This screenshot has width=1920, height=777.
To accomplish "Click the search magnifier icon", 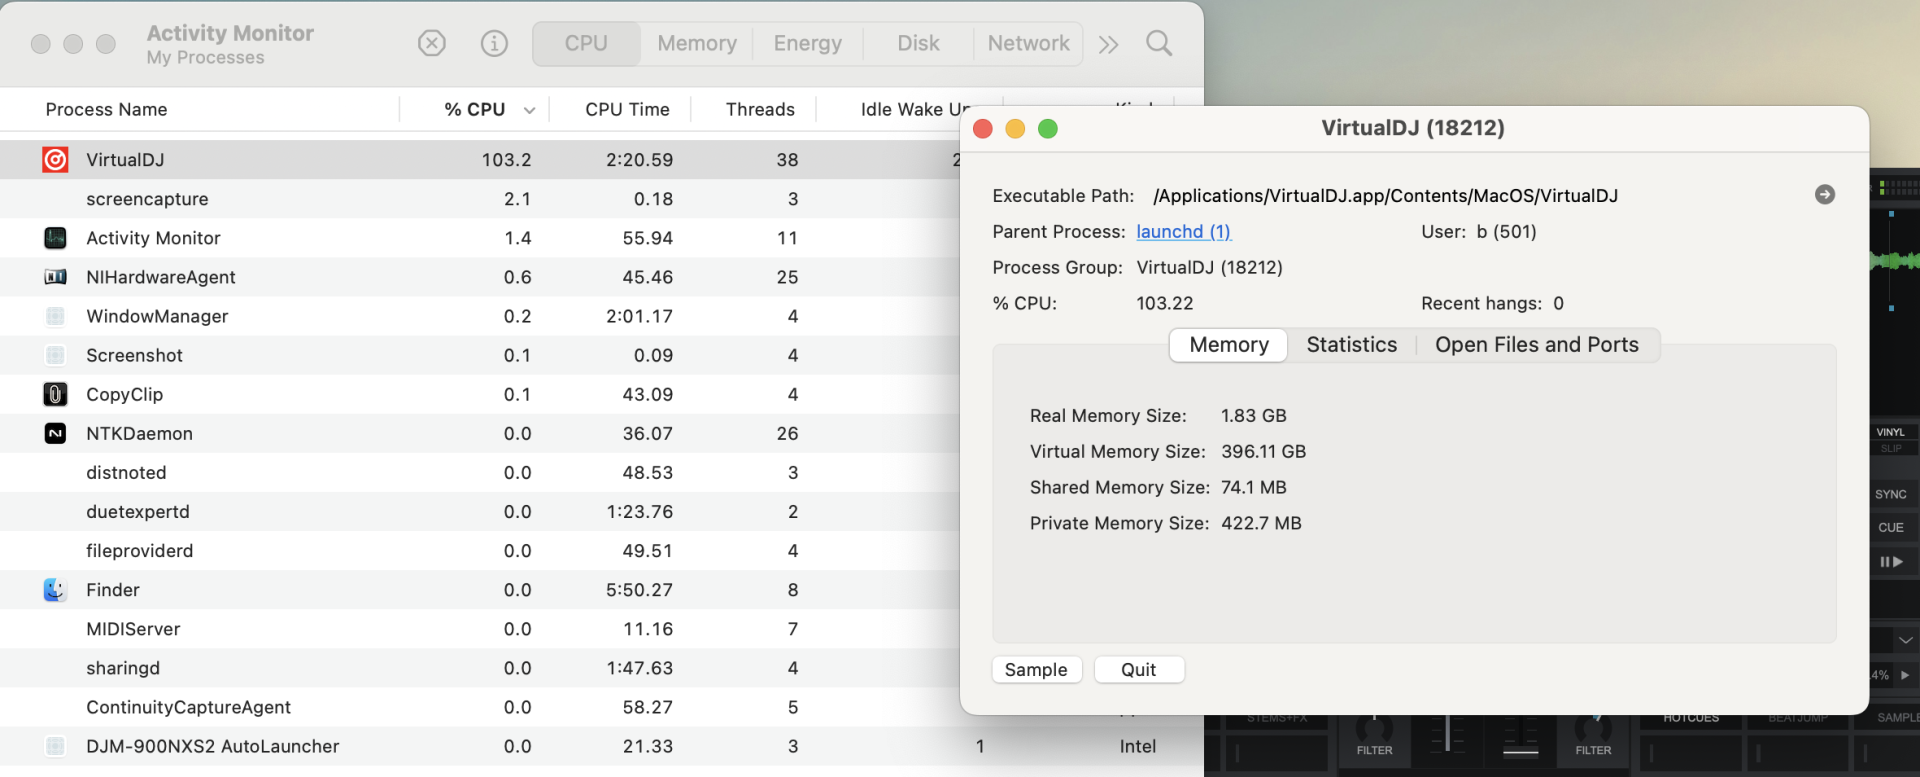I will 1159,43.
